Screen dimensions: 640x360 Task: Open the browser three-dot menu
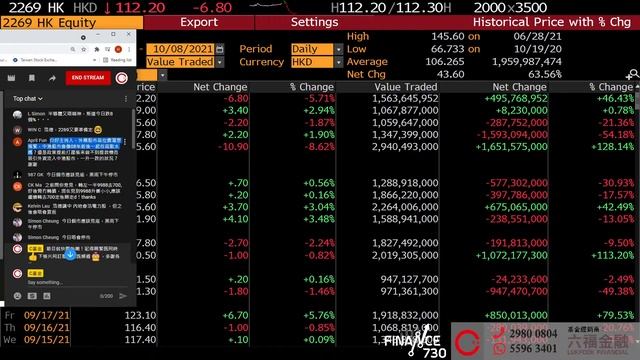129,49
